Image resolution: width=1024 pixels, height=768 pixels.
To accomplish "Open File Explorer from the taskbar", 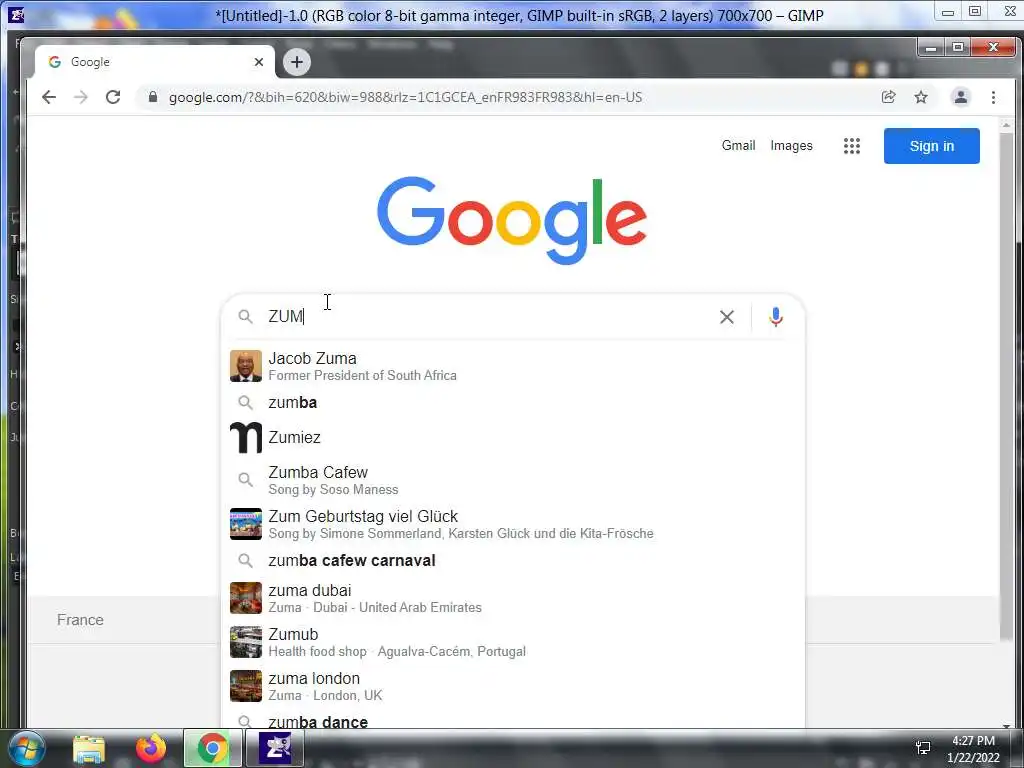I will click(x=89, y=748).
